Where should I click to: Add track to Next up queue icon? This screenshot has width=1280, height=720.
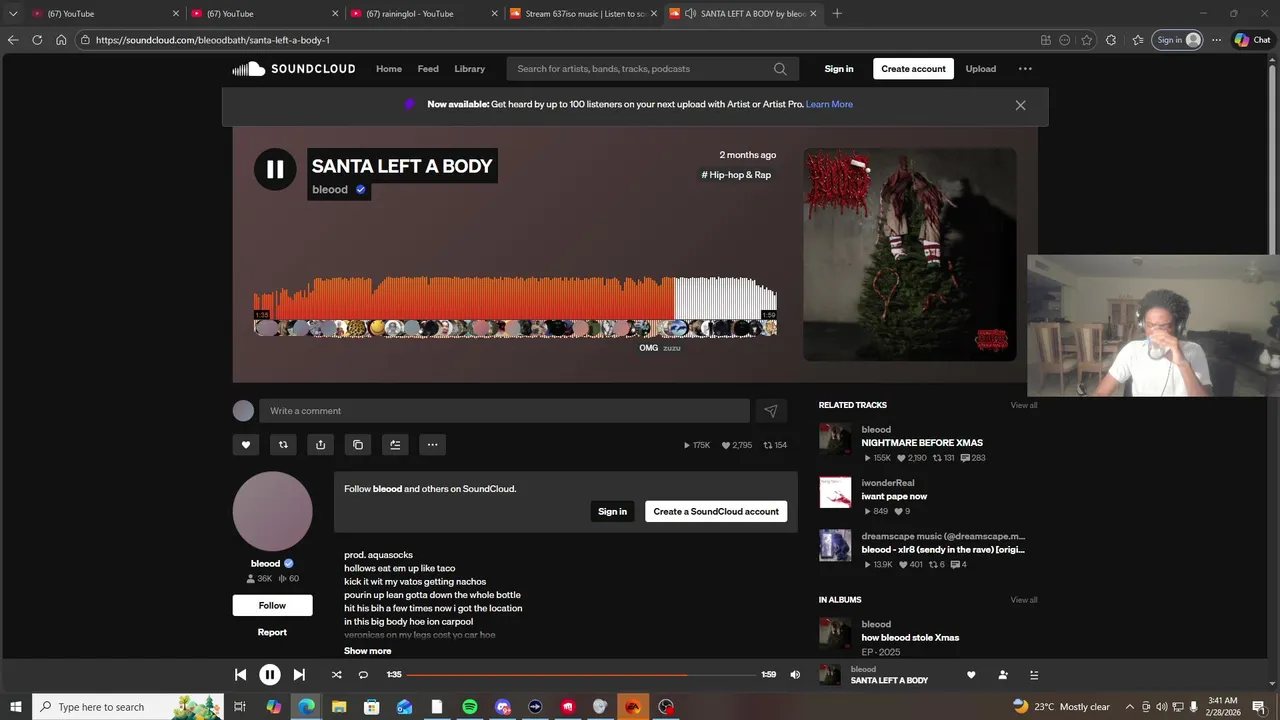click(395, 445)
